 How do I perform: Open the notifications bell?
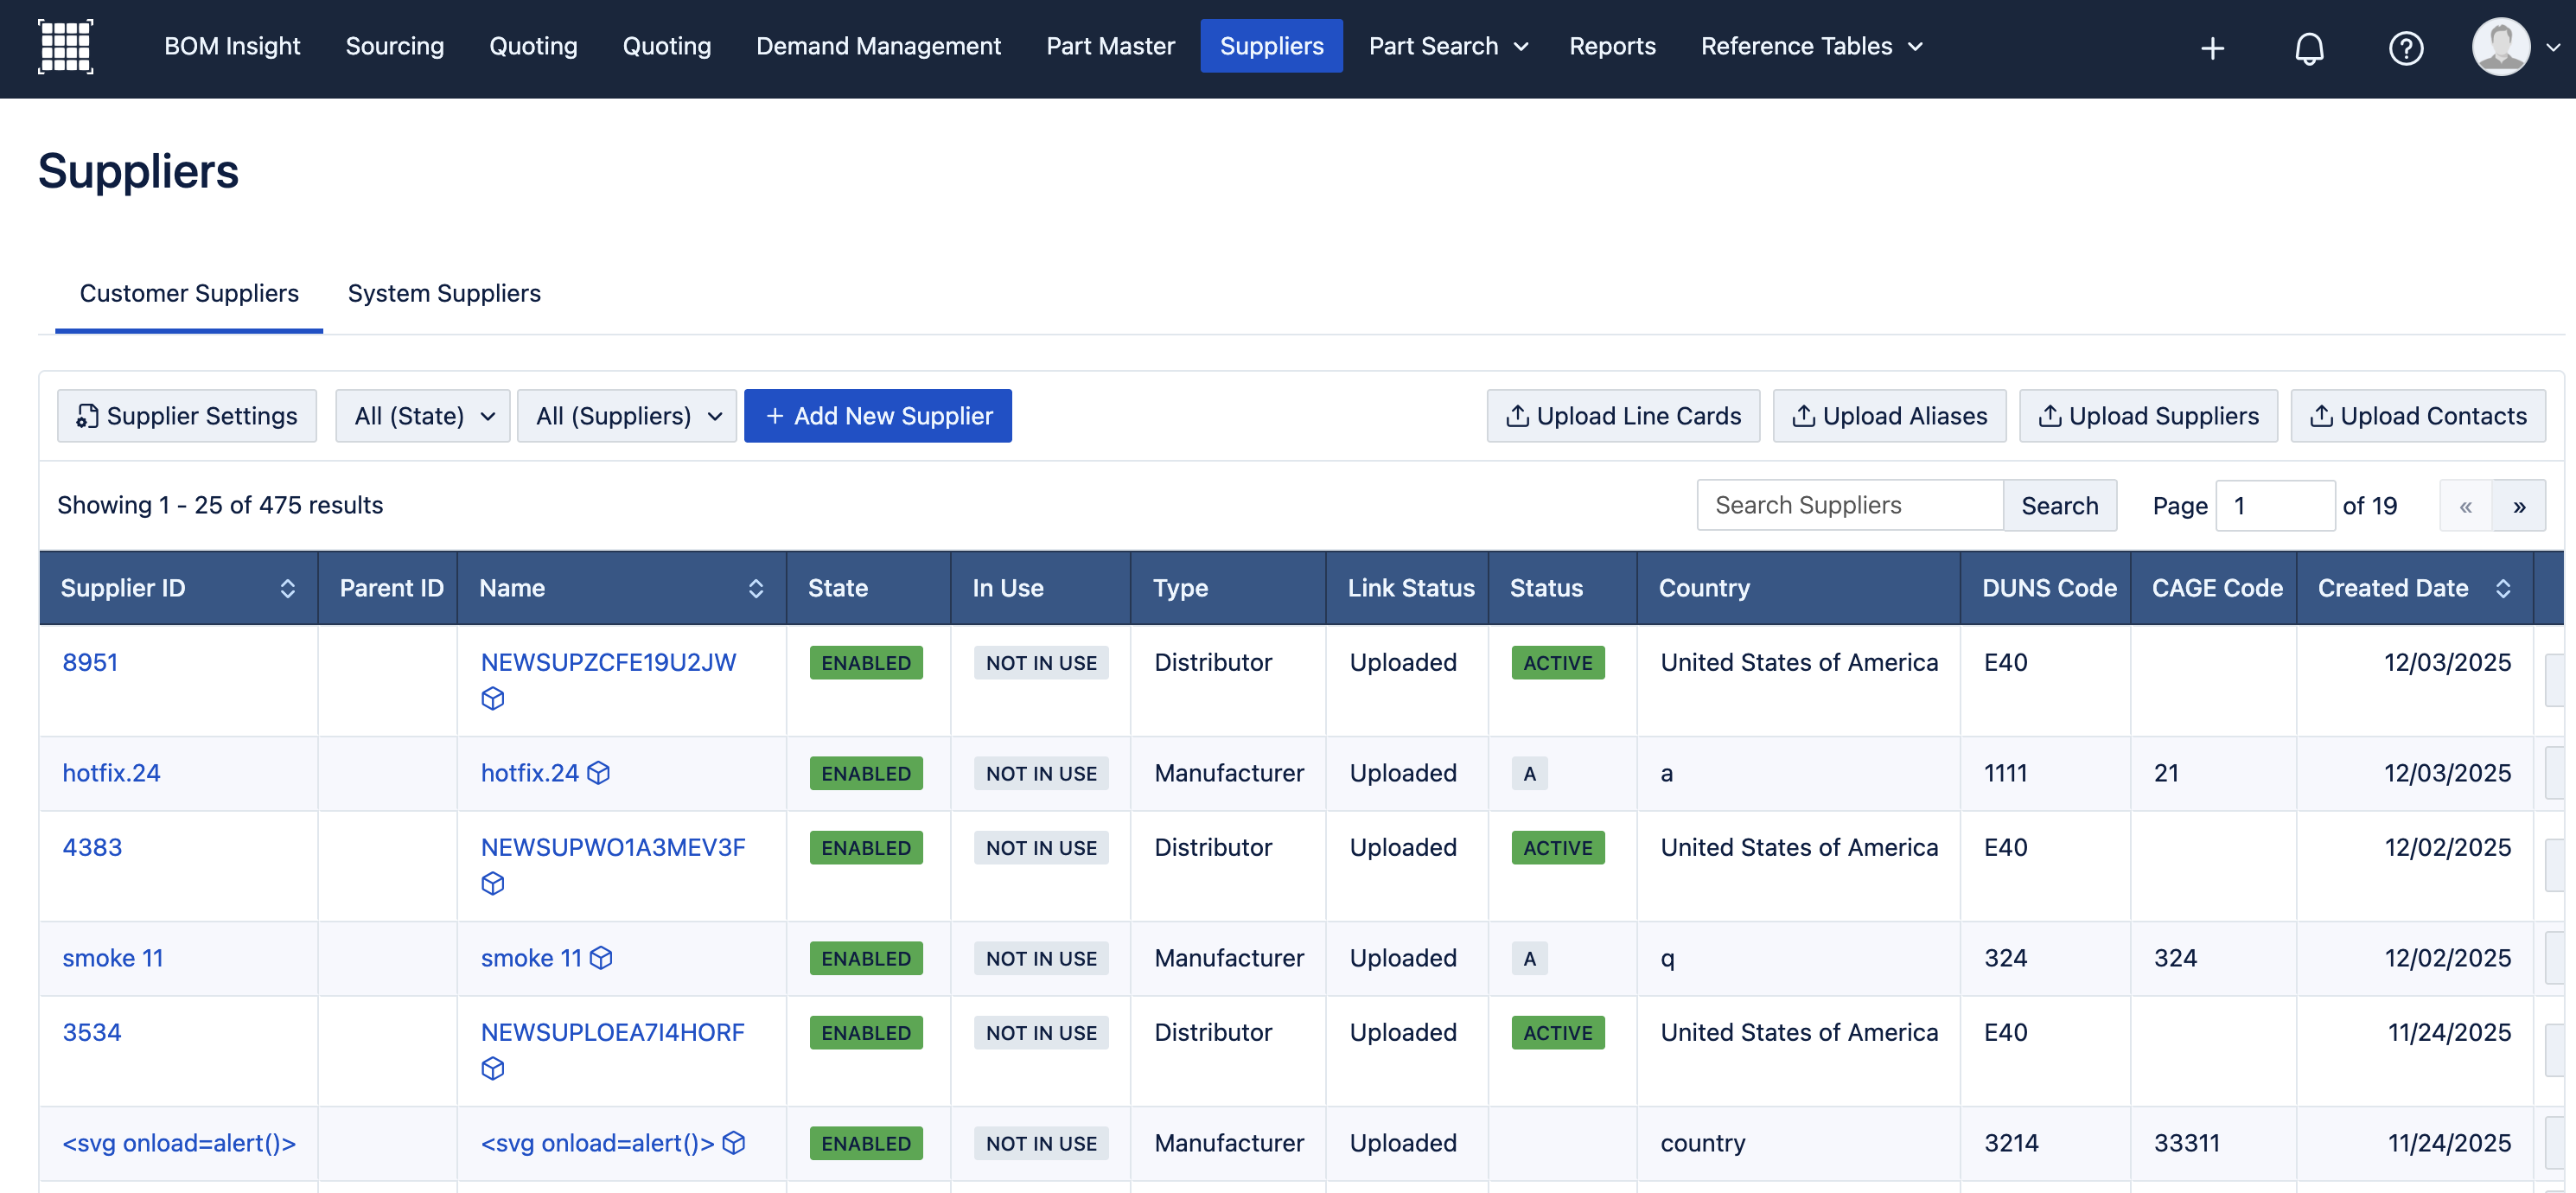click(x=2308, y=48)
